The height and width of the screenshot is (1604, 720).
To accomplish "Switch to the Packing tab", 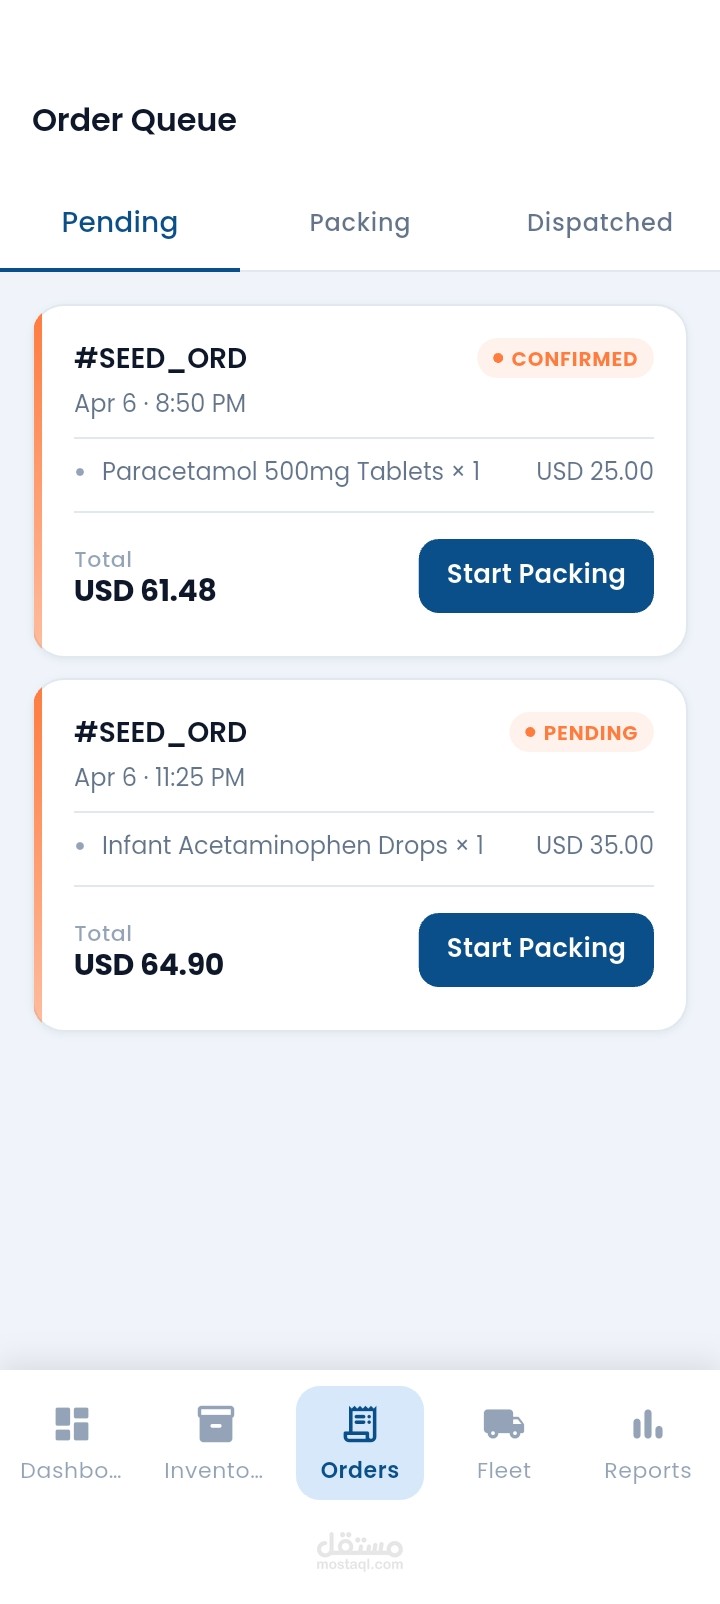I will coord(360,222).
